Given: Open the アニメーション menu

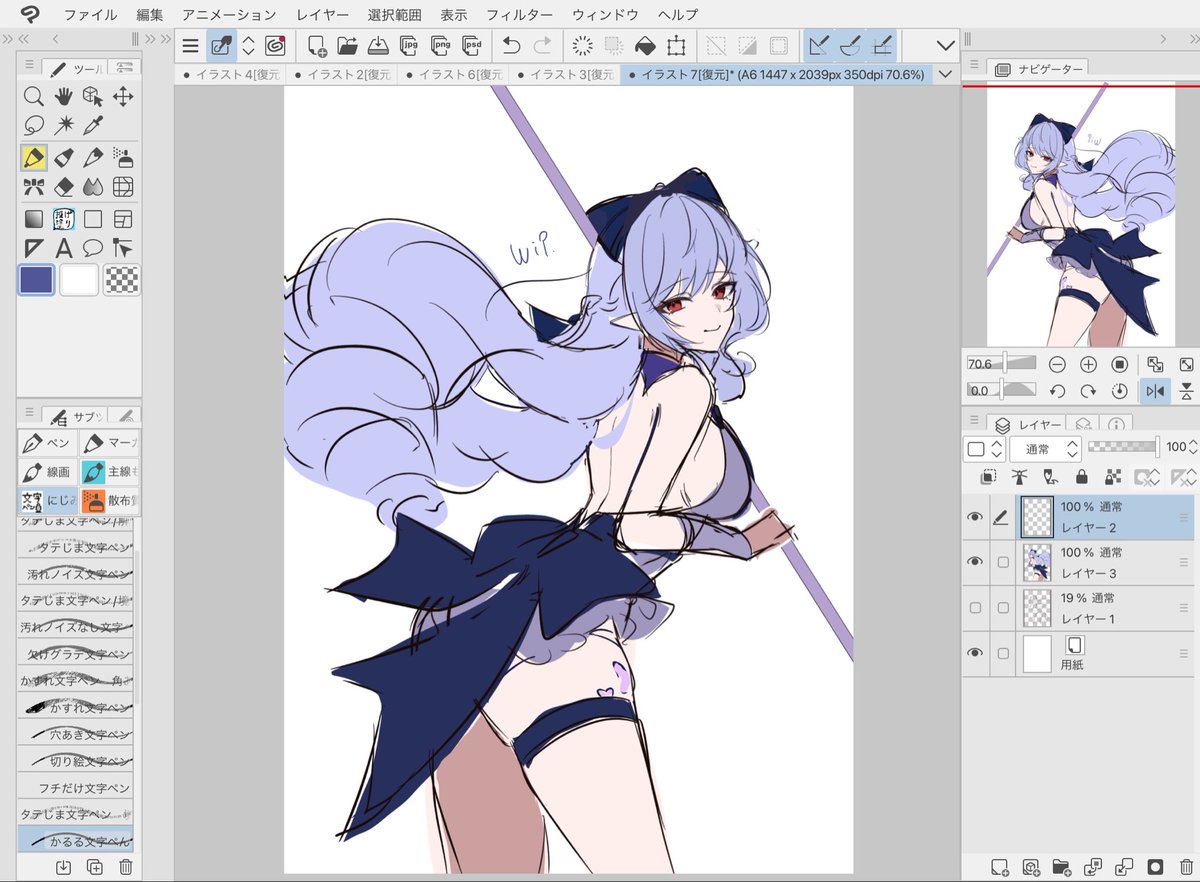Looking at the screenshot, I should click(229, 15).
